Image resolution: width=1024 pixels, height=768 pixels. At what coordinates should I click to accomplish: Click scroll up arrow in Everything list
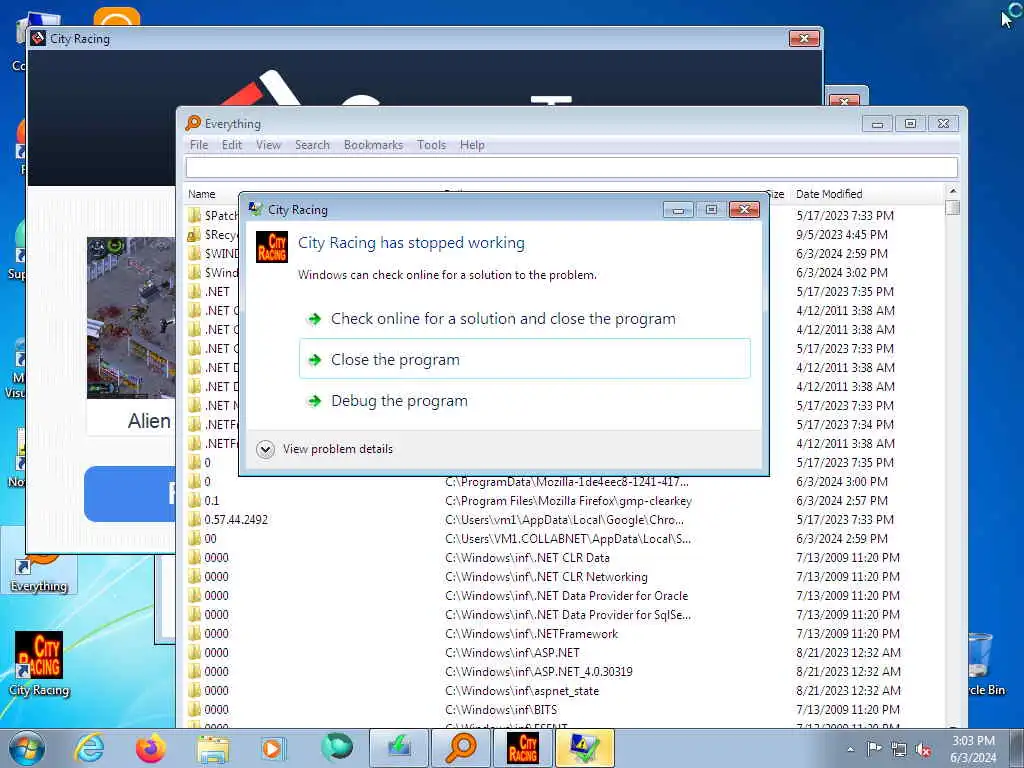(953, 191)
